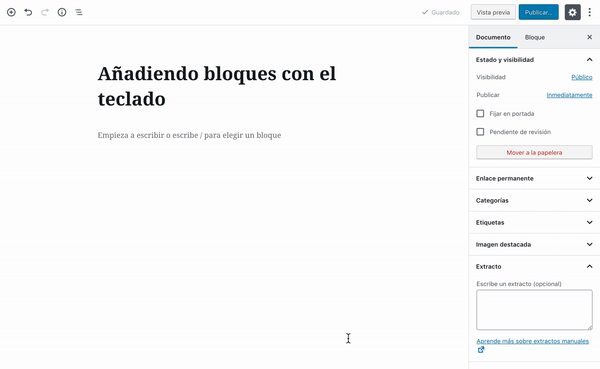Screen dimensions: 600x369
Task: Click the Publicar label in sidebar
Action: coord(488,95)
